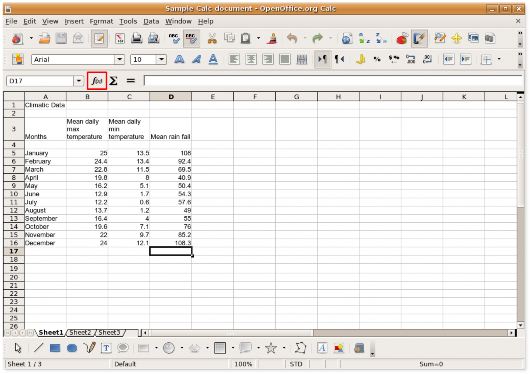Toggle Edit File mode icon

click(99, 39)
